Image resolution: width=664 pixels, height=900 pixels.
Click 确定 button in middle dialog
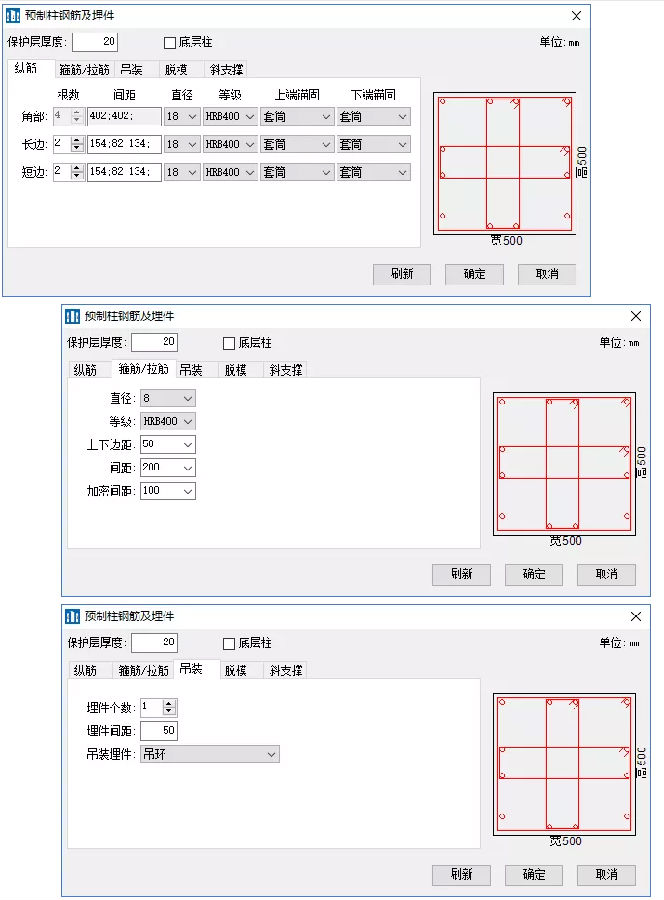point(533,574)
